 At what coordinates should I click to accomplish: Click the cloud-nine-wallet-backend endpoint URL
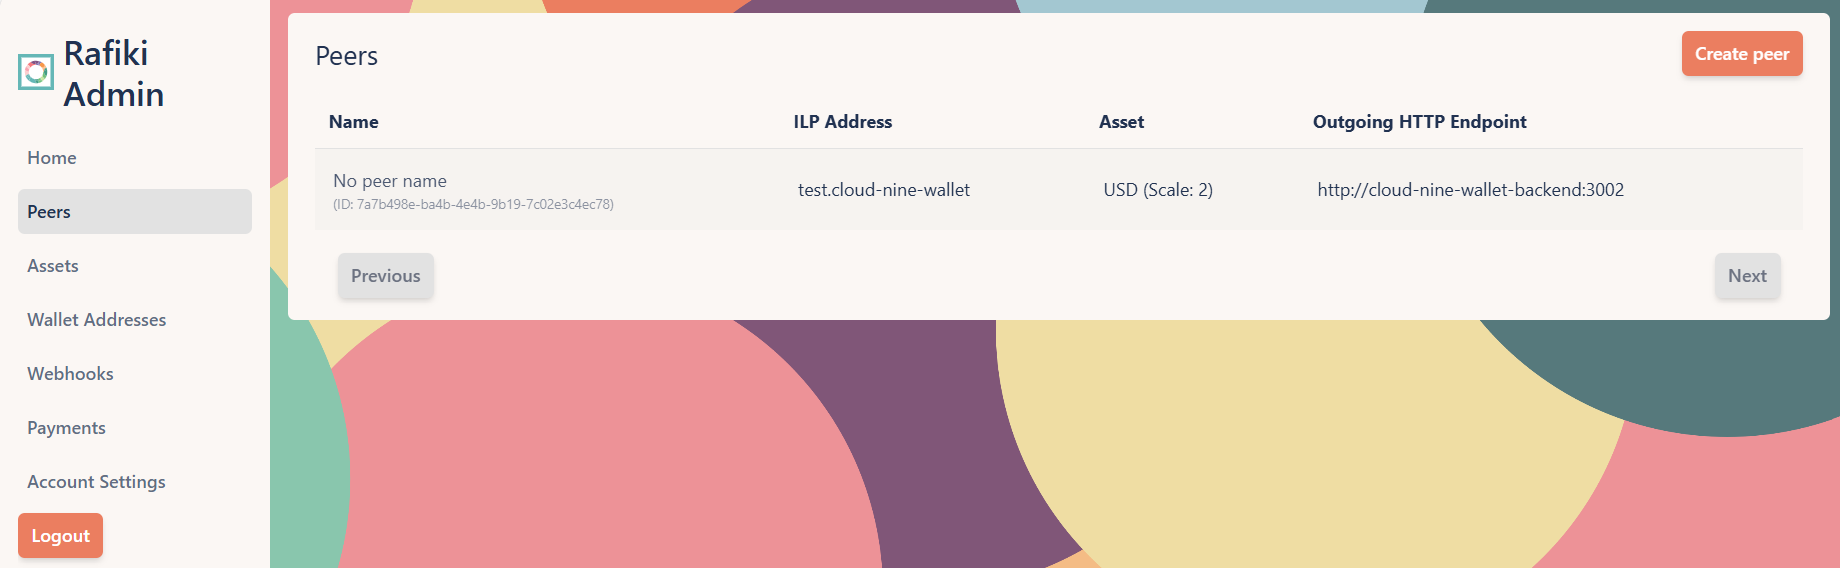[x=1470, y=190]
